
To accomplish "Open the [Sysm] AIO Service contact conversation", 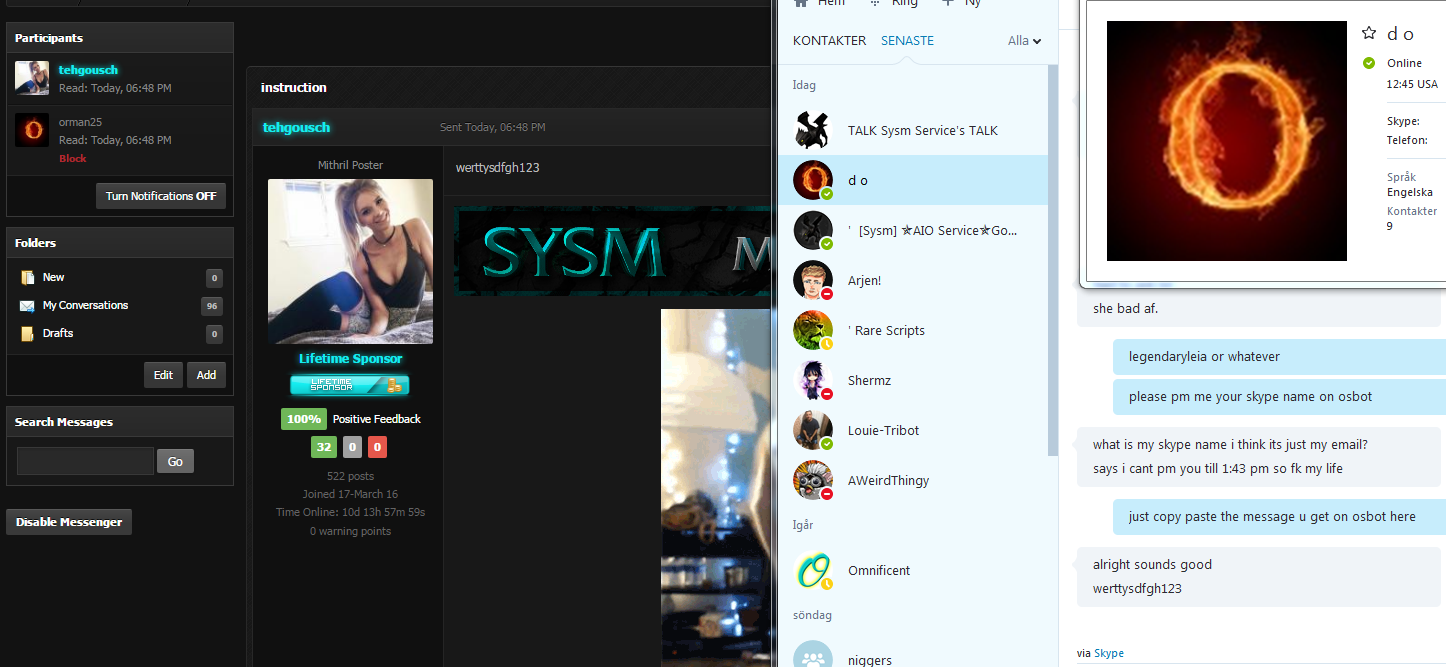I will (x=912, y=230).
